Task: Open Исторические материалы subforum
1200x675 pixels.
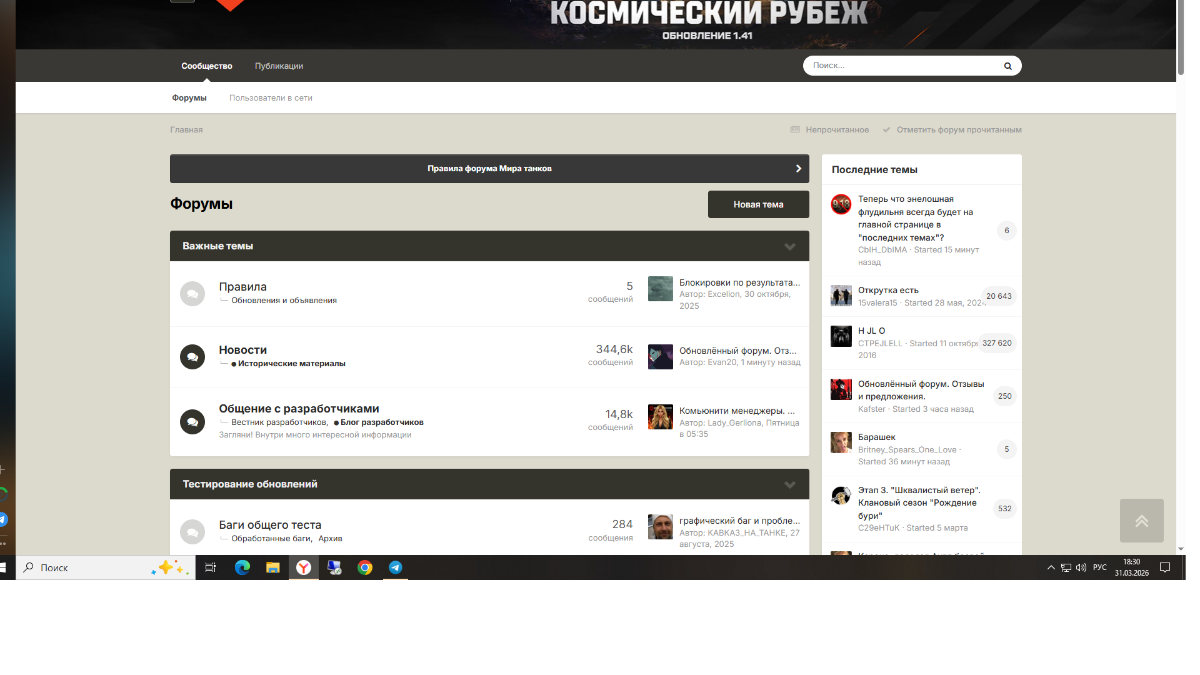Action: click(291, 364)
